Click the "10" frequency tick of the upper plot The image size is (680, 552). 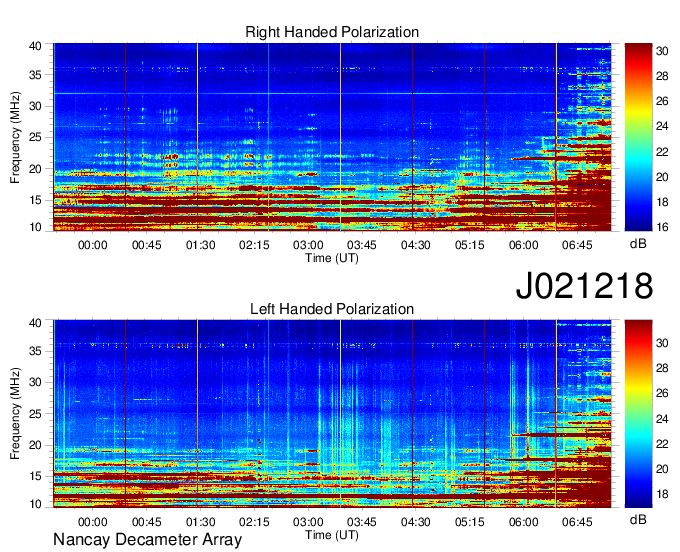[x=35, y=227]
